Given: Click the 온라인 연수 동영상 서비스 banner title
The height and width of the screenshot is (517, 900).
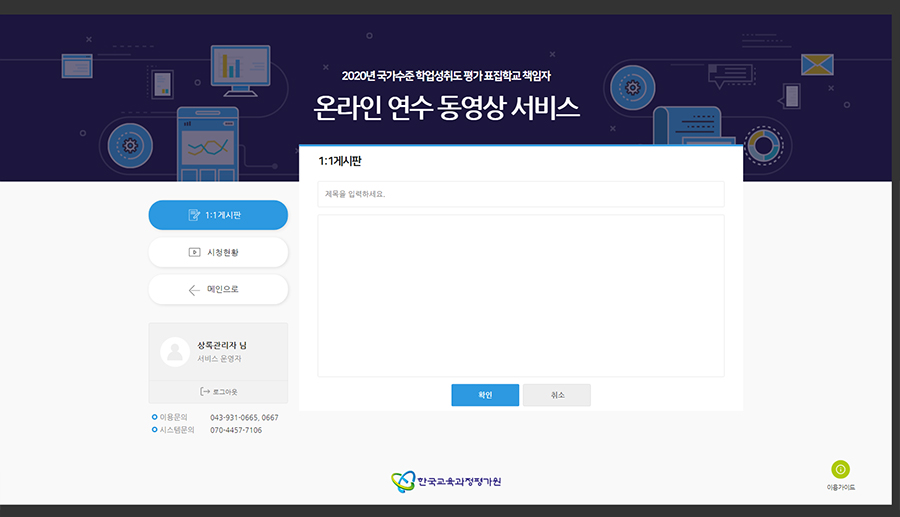Looking at the screenshot, I should (x=446, y=108).
